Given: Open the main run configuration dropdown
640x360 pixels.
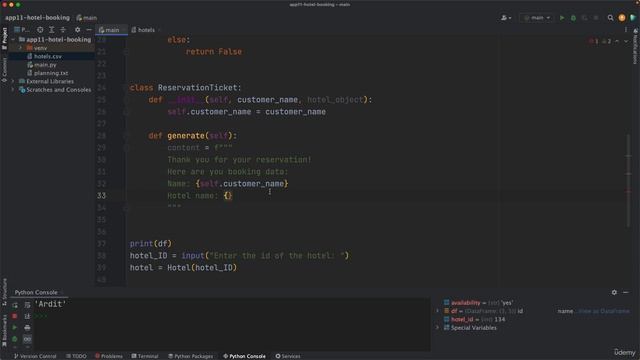Looking at the screenshot, I should (x=537, y=18).
